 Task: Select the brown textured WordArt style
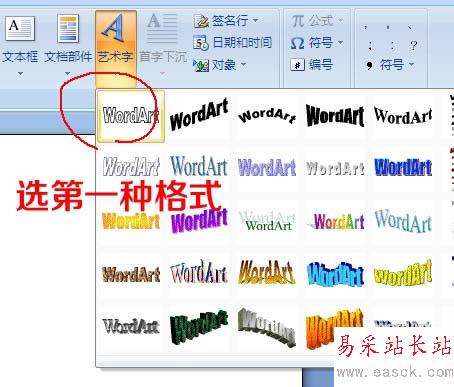point(131,274)
